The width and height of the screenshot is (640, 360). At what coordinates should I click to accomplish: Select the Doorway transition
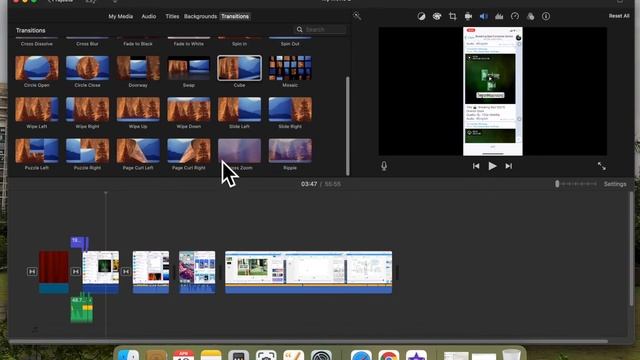138,68
